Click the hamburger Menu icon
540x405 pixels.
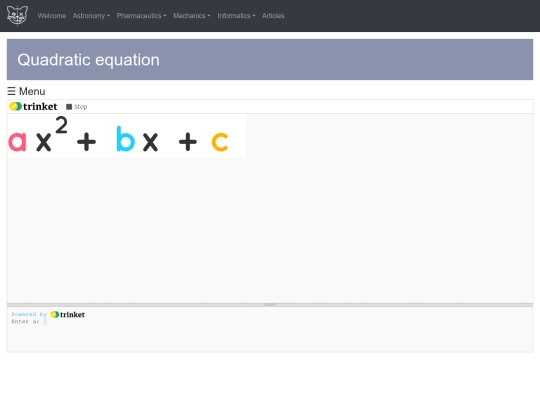point(11,91)
